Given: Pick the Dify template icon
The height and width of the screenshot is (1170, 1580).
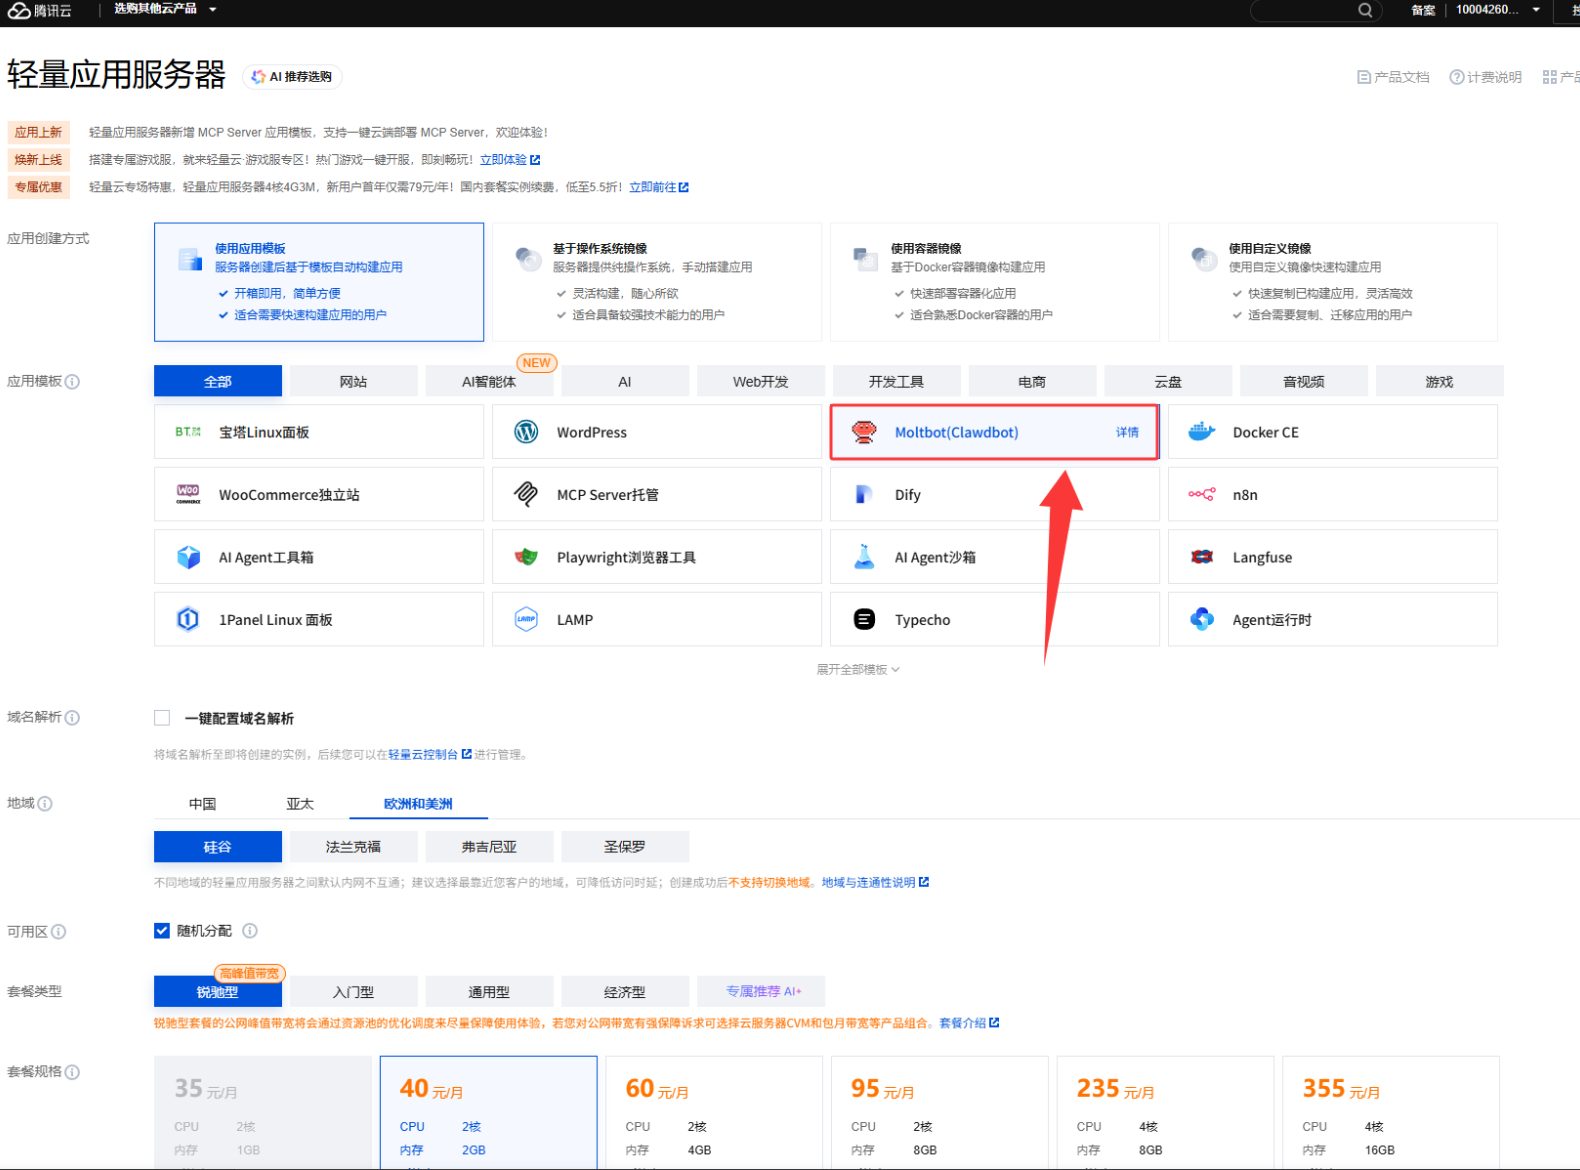Looking at the screenshot, I should [x=864, y=494].
